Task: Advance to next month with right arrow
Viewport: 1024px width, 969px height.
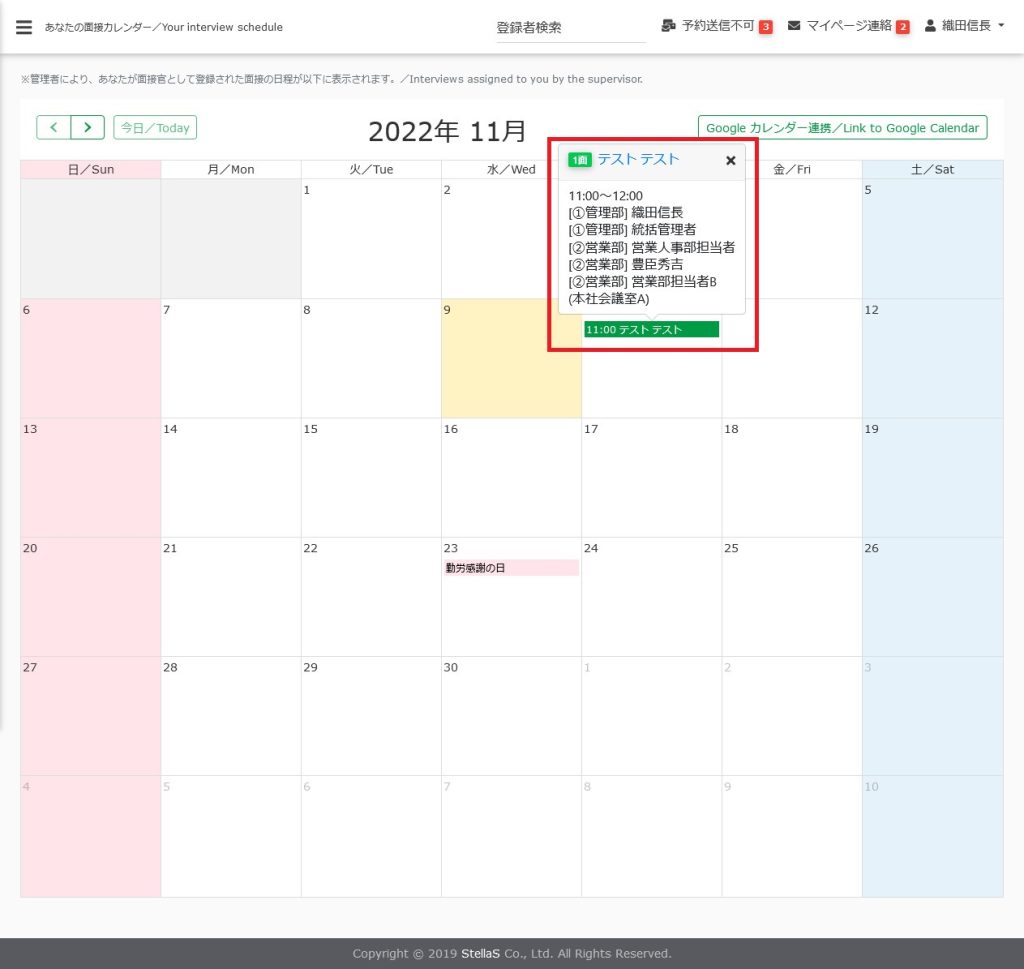Action: [x=88, y=128]
